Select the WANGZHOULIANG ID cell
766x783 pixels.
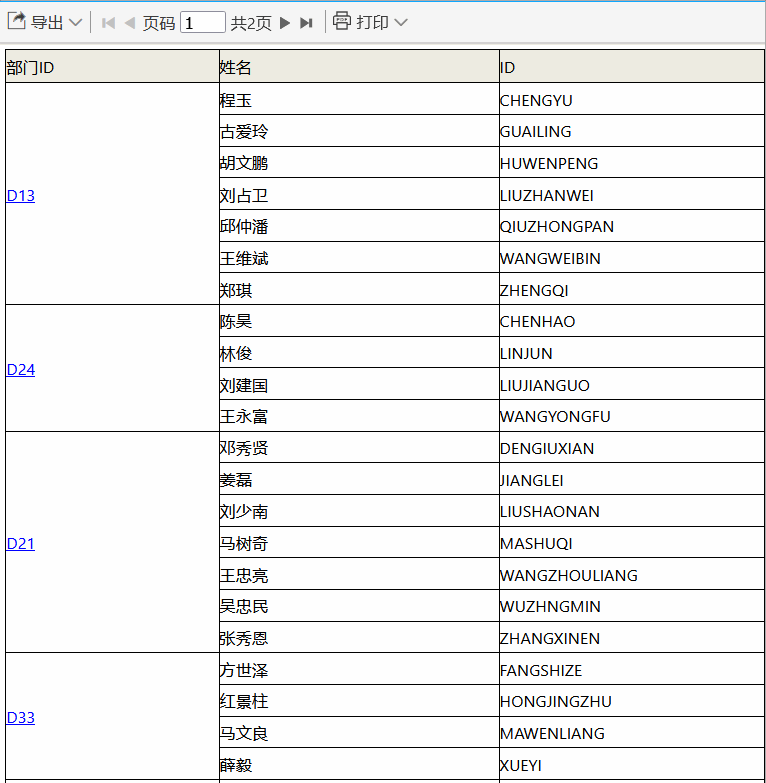[x=632, y=574]
